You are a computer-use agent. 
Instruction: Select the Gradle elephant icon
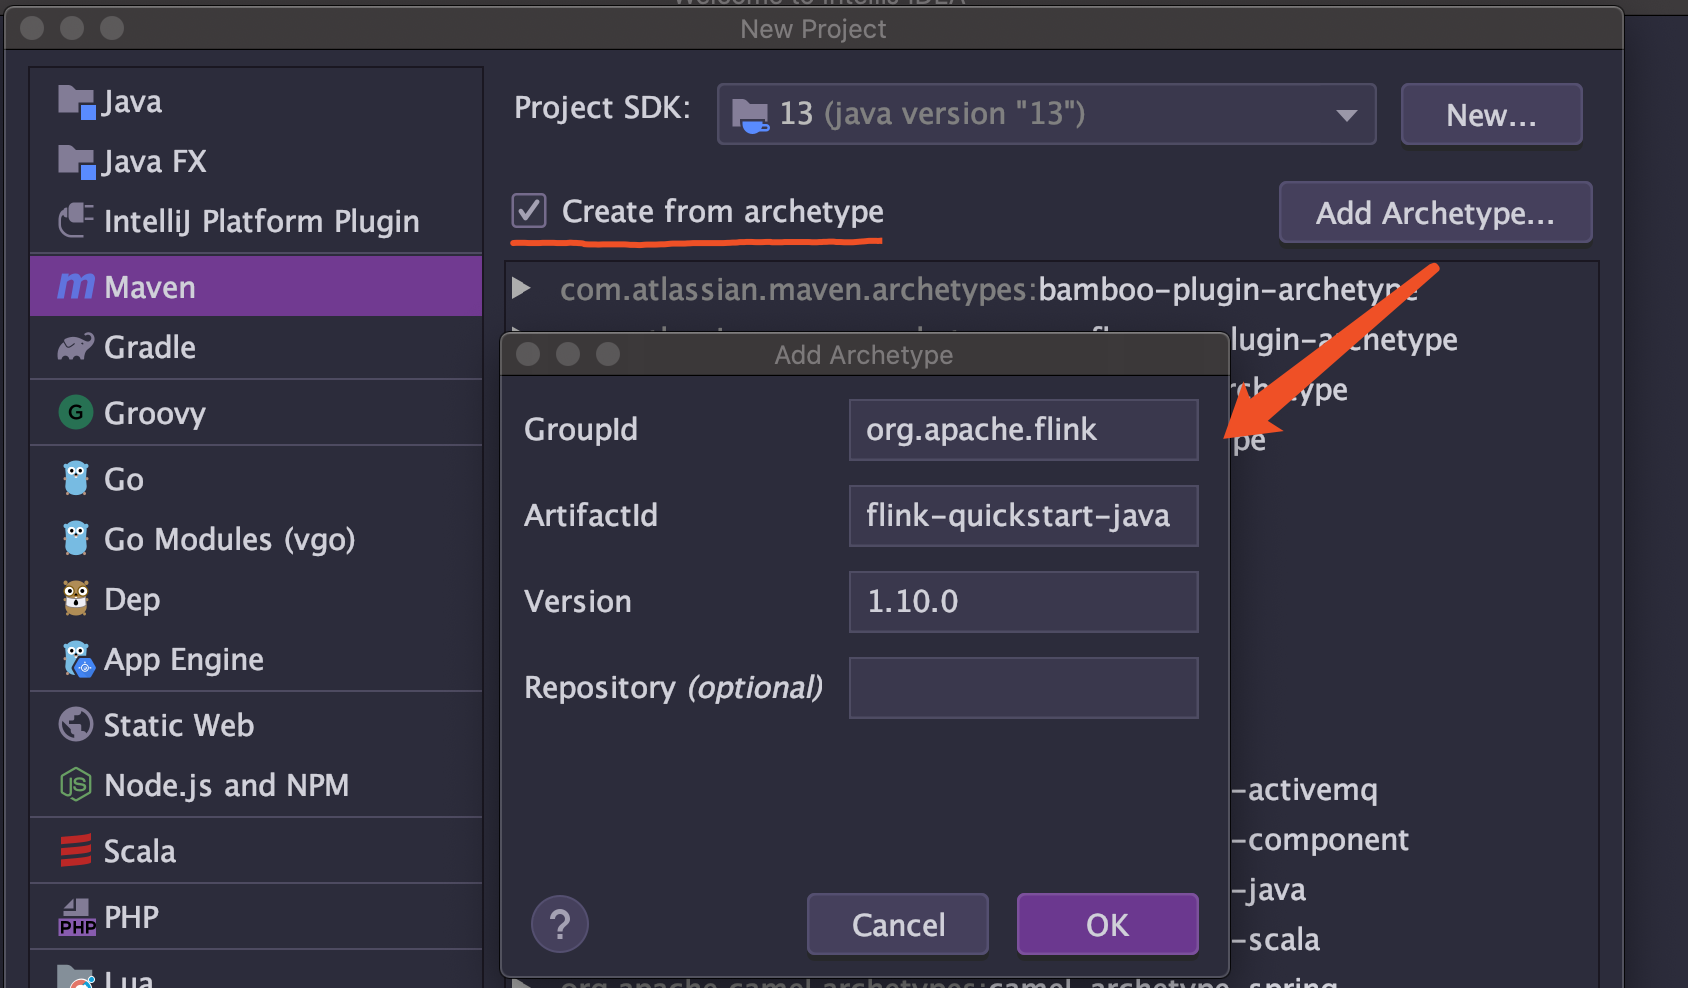click(76, 347)
